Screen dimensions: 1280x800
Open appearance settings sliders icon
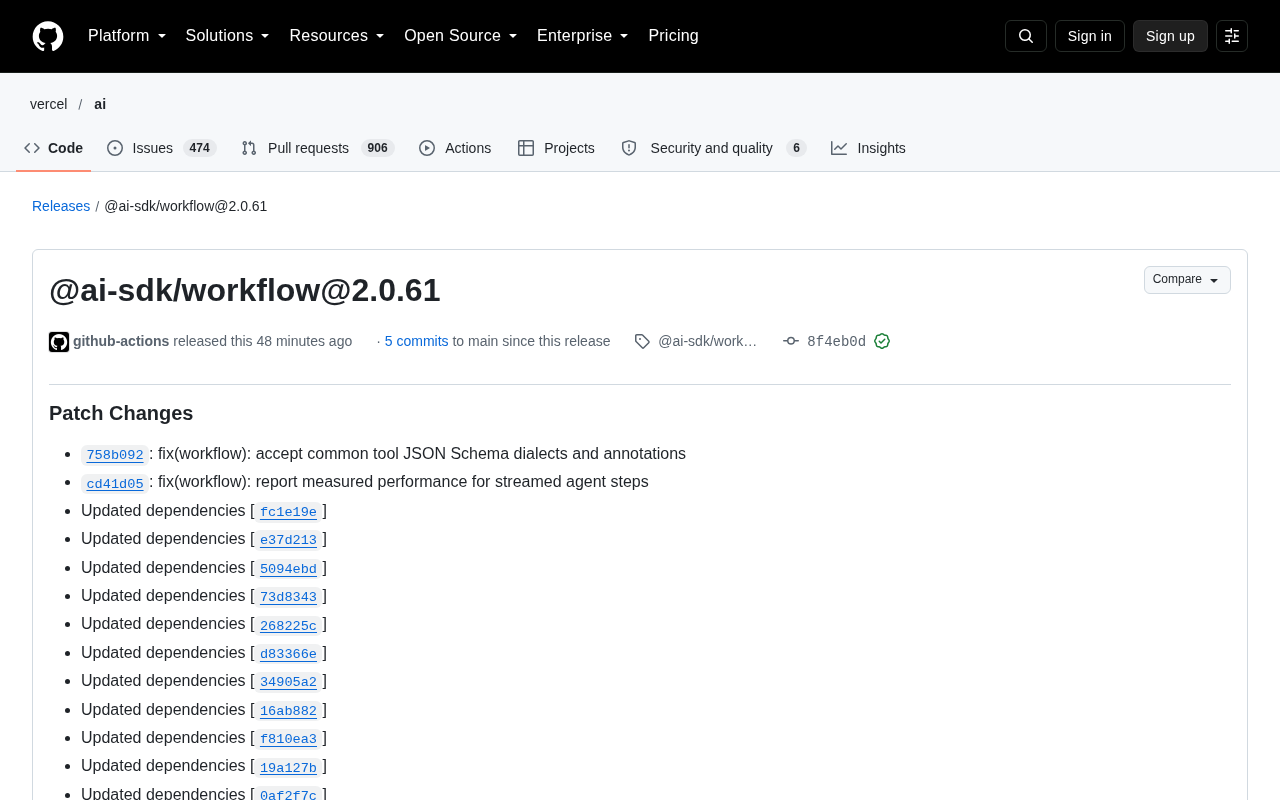pyautogui.click(x=1232, y=36)
